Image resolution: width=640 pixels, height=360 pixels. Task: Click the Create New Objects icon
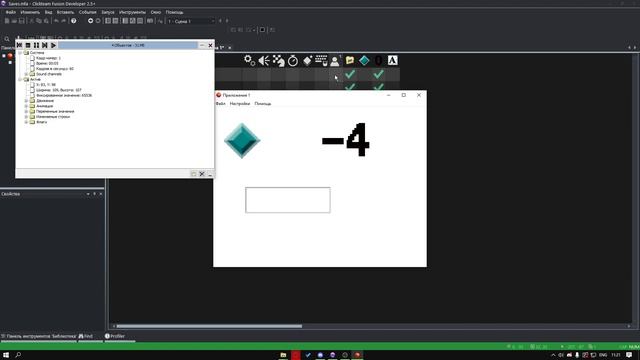coord(307,60)
